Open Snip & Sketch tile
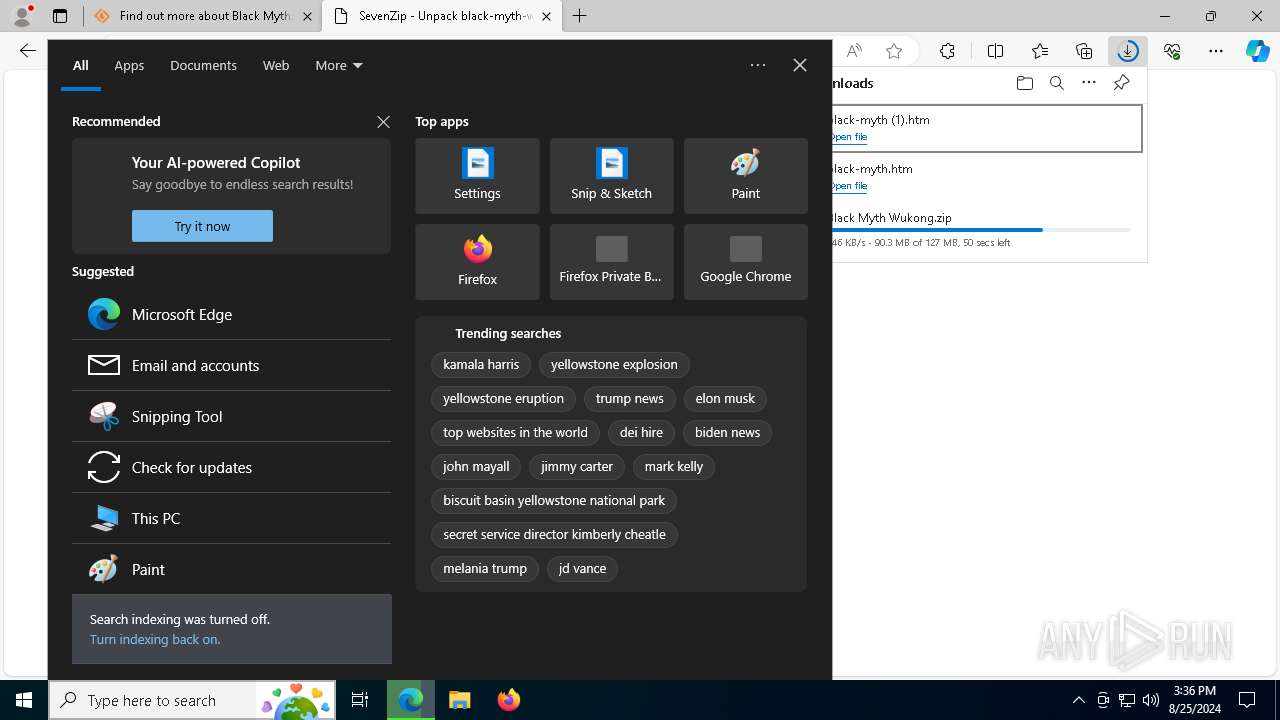Viewport: 1280px width, 720px height. [611, 176]
